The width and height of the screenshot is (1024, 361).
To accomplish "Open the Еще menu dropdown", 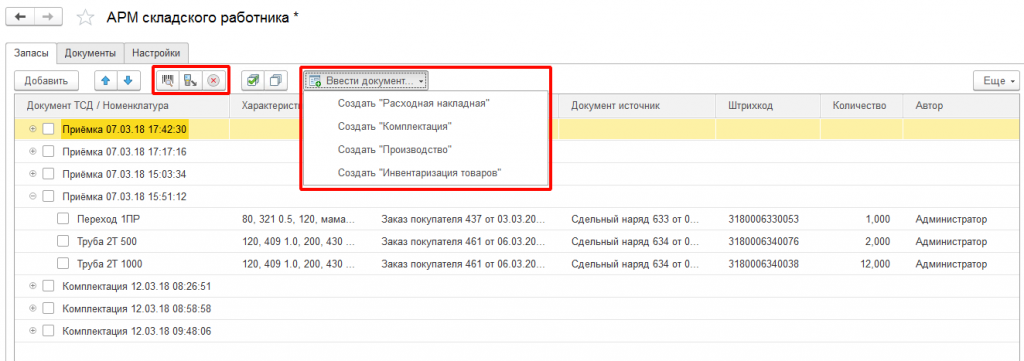I will (996, 80).
